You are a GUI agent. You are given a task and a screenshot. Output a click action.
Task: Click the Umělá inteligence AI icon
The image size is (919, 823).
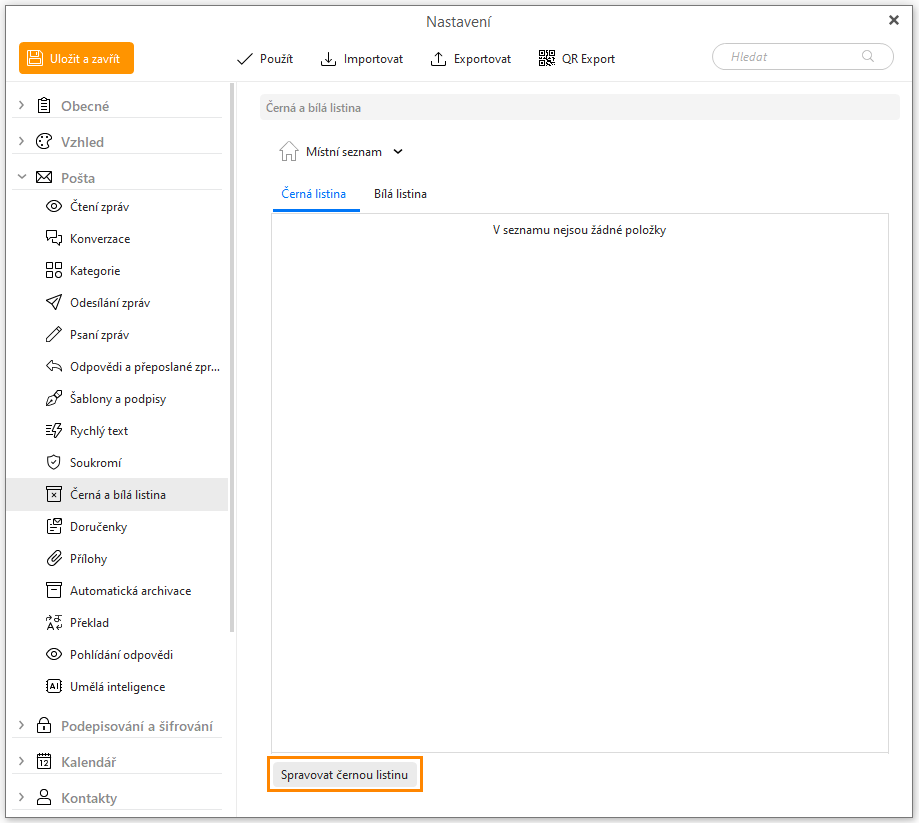tap(54, 686)
